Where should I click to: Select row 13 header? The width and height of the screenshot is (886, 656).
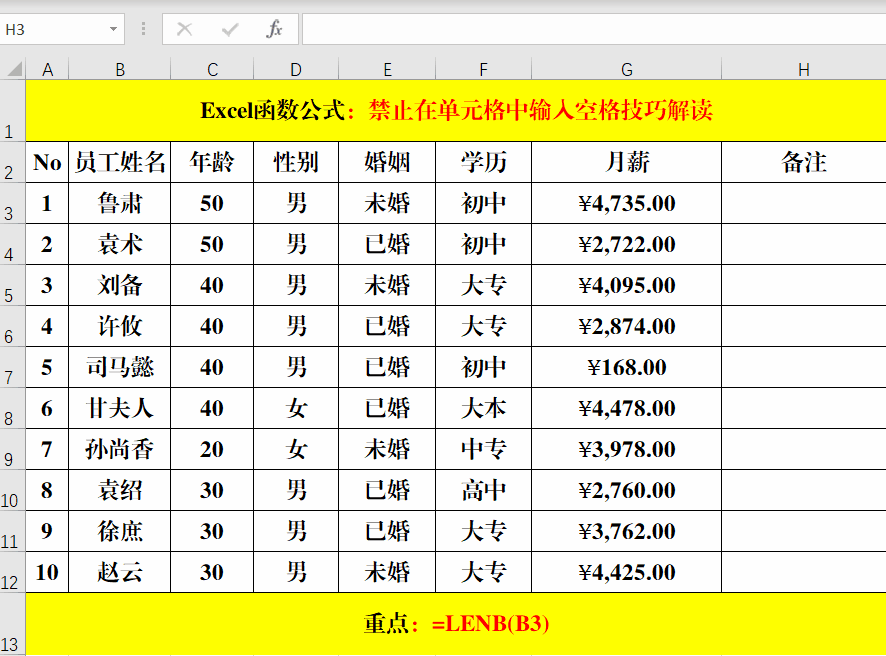tap(12, 624)
